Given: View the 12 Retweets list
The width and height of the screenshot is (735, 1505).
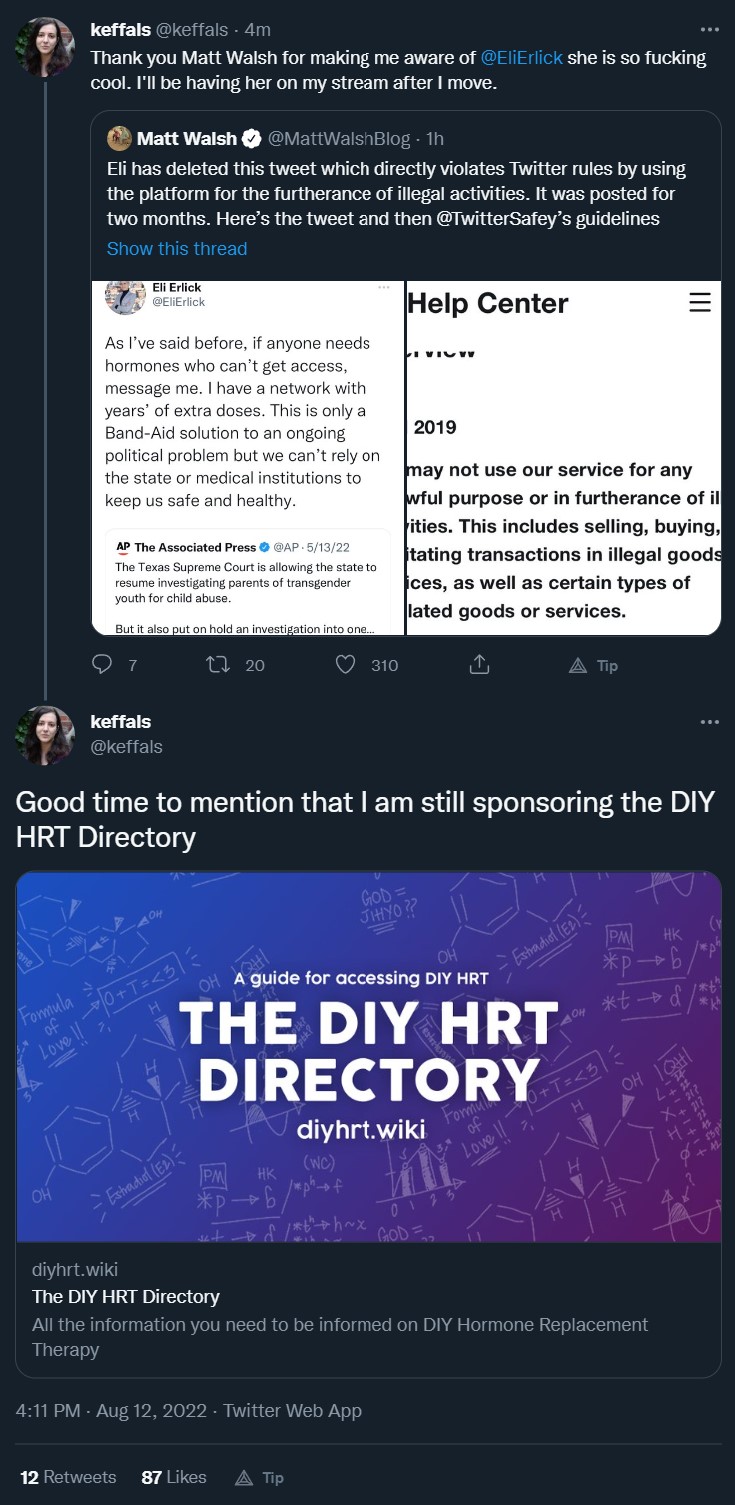Looking at the screenshot, I should 68,1477.
